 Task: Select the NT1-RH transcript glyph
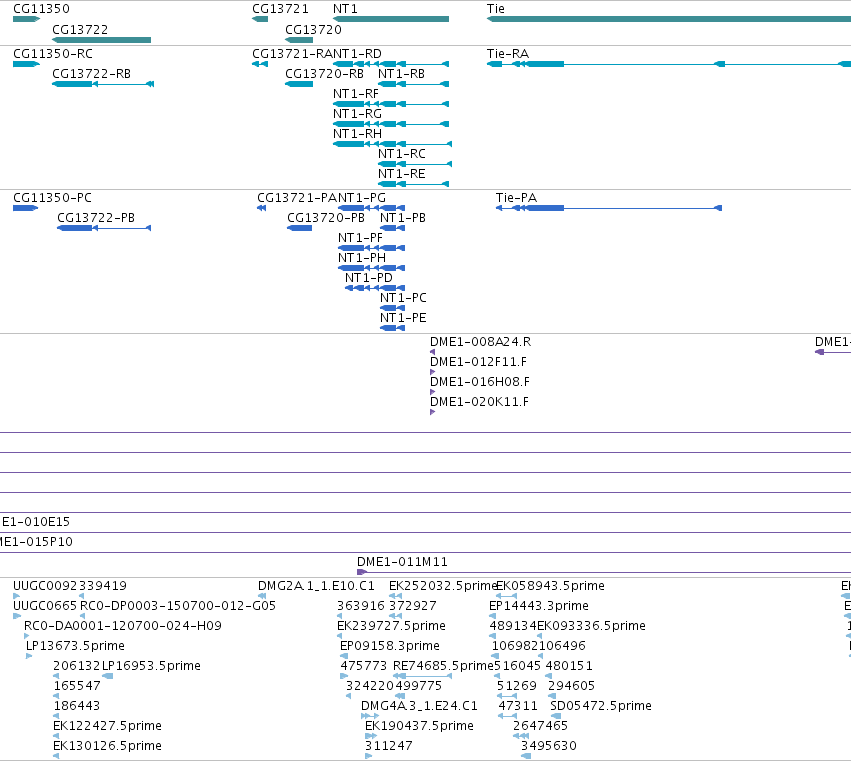click(x=392, y=144)
